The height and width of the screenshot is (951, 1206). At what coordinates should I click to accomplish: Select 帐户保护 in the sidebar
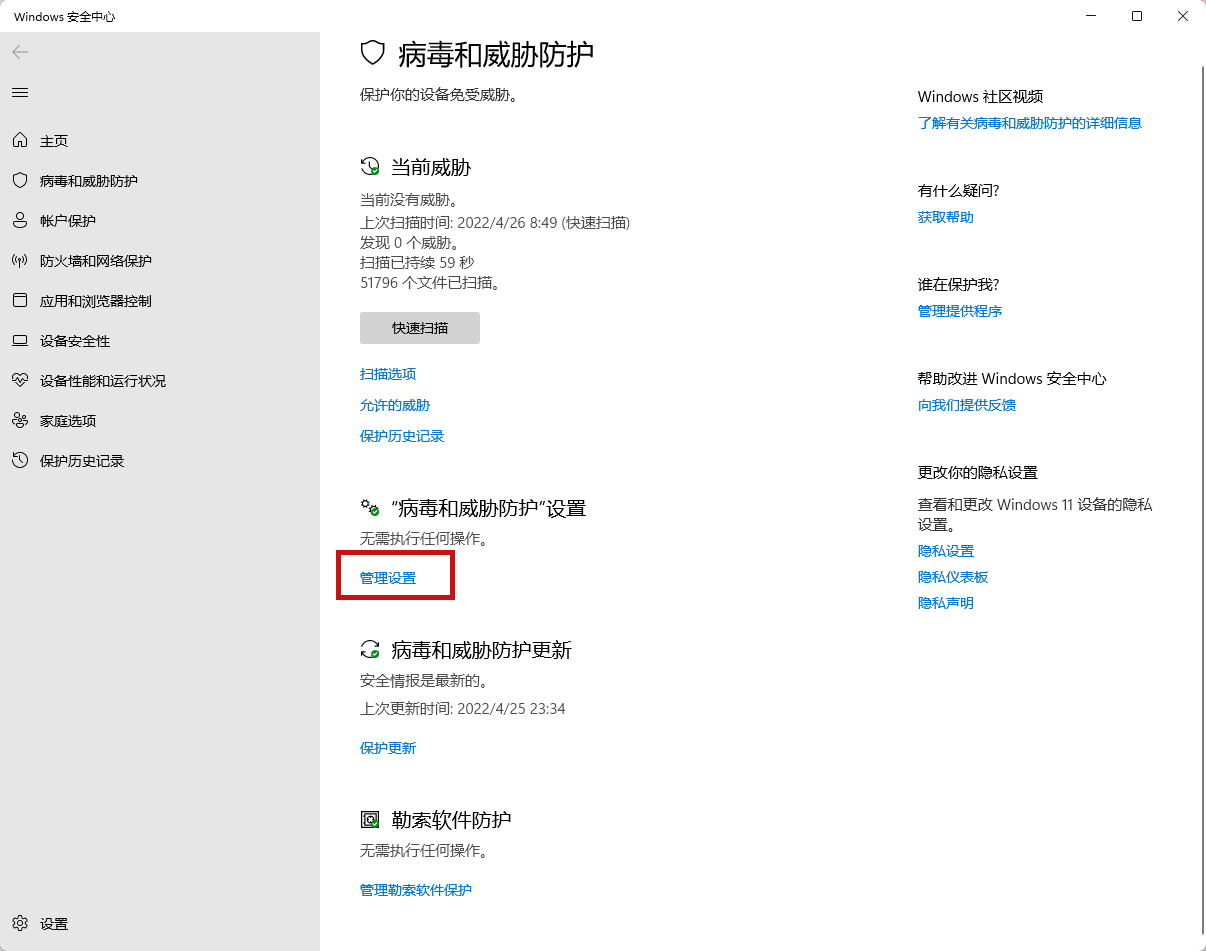coord(68,221)
